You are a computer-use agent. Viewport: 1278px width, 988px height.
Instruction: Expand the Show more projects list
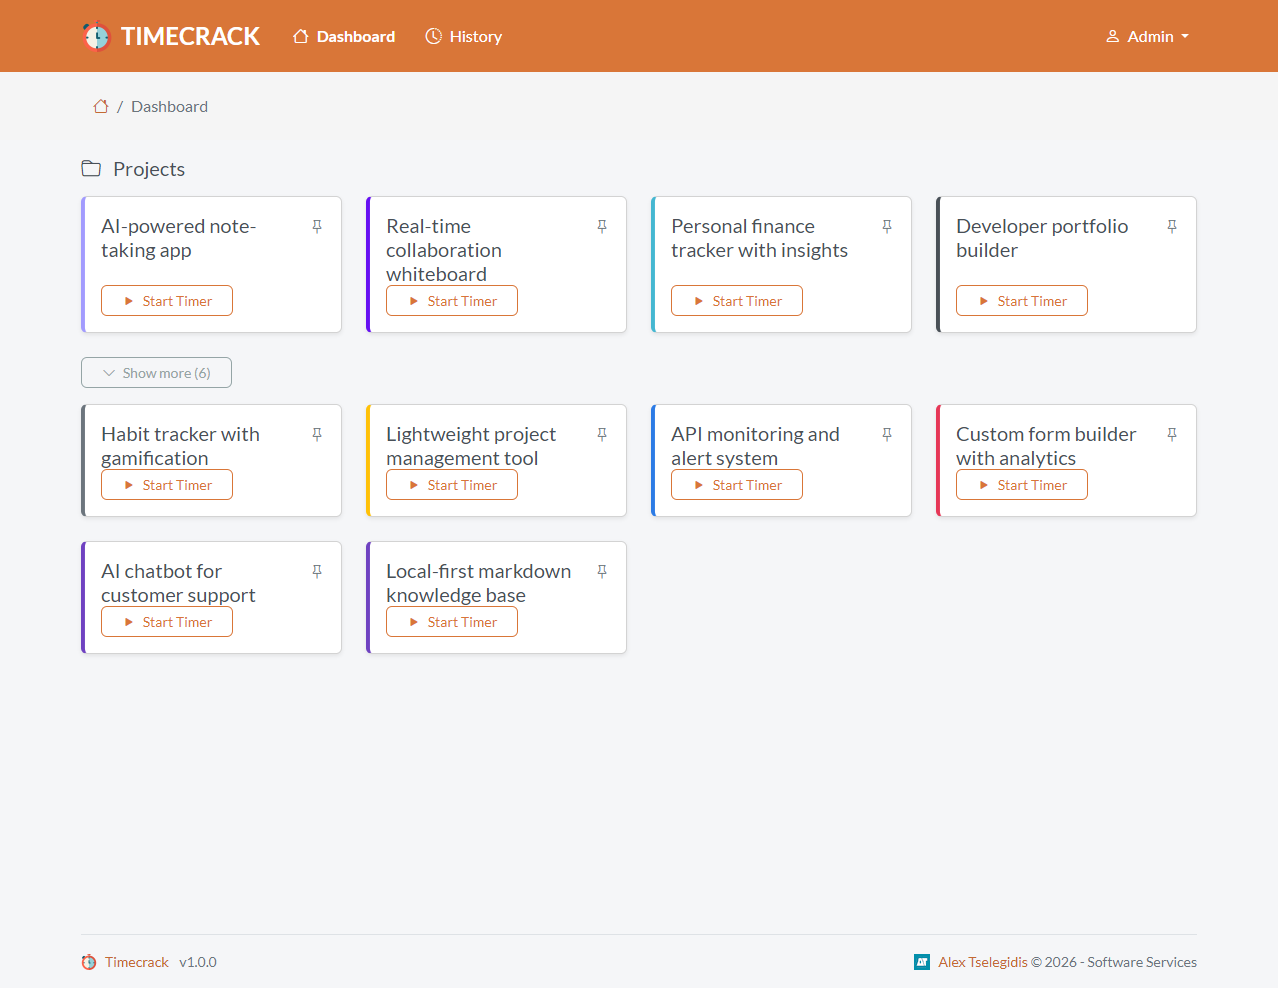coord(156,372)
